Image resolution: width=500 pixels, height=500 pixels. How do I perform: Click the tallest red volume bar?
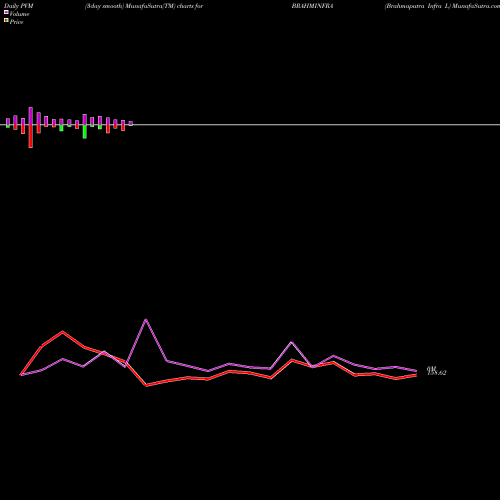31,136
